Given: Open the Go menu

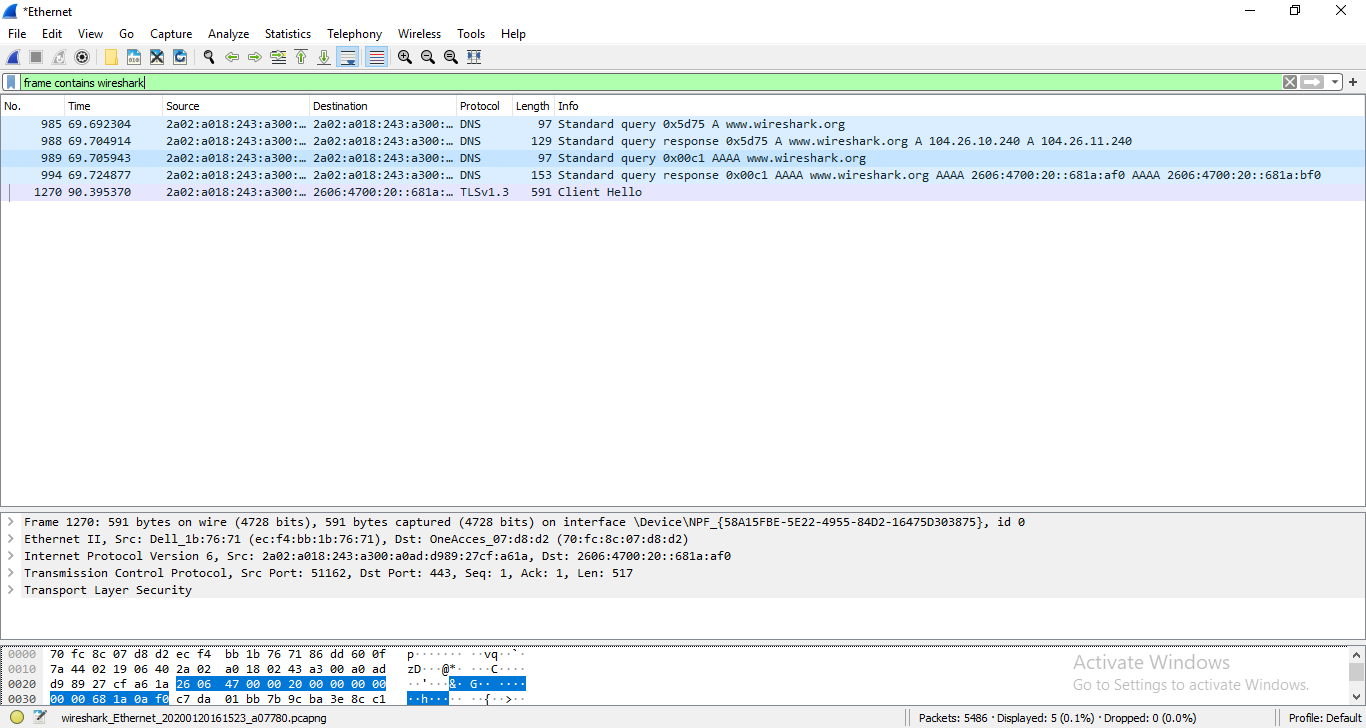Looking at the screenshot, I should point(126,34).
